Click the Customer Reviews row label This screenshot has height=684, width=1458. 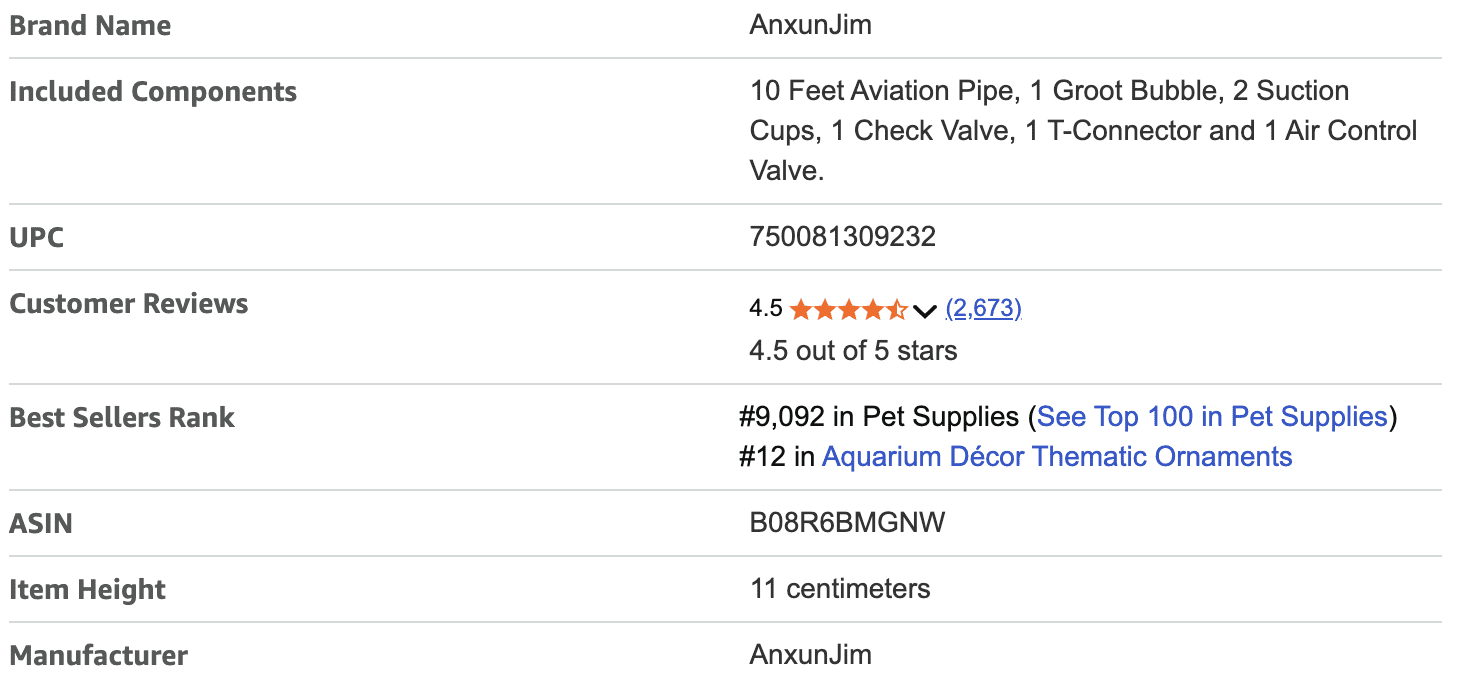(x=129, y=304)
